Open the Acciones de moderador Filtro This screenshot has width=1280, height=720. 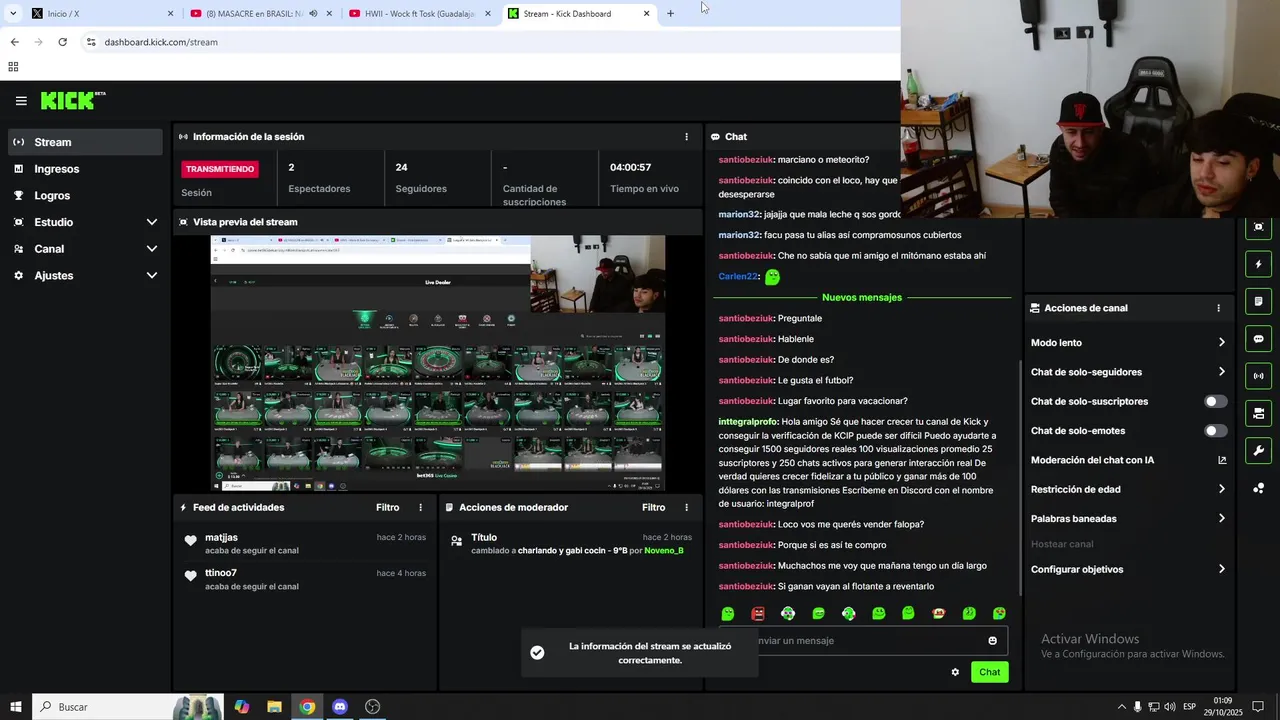tap(653, 508)
